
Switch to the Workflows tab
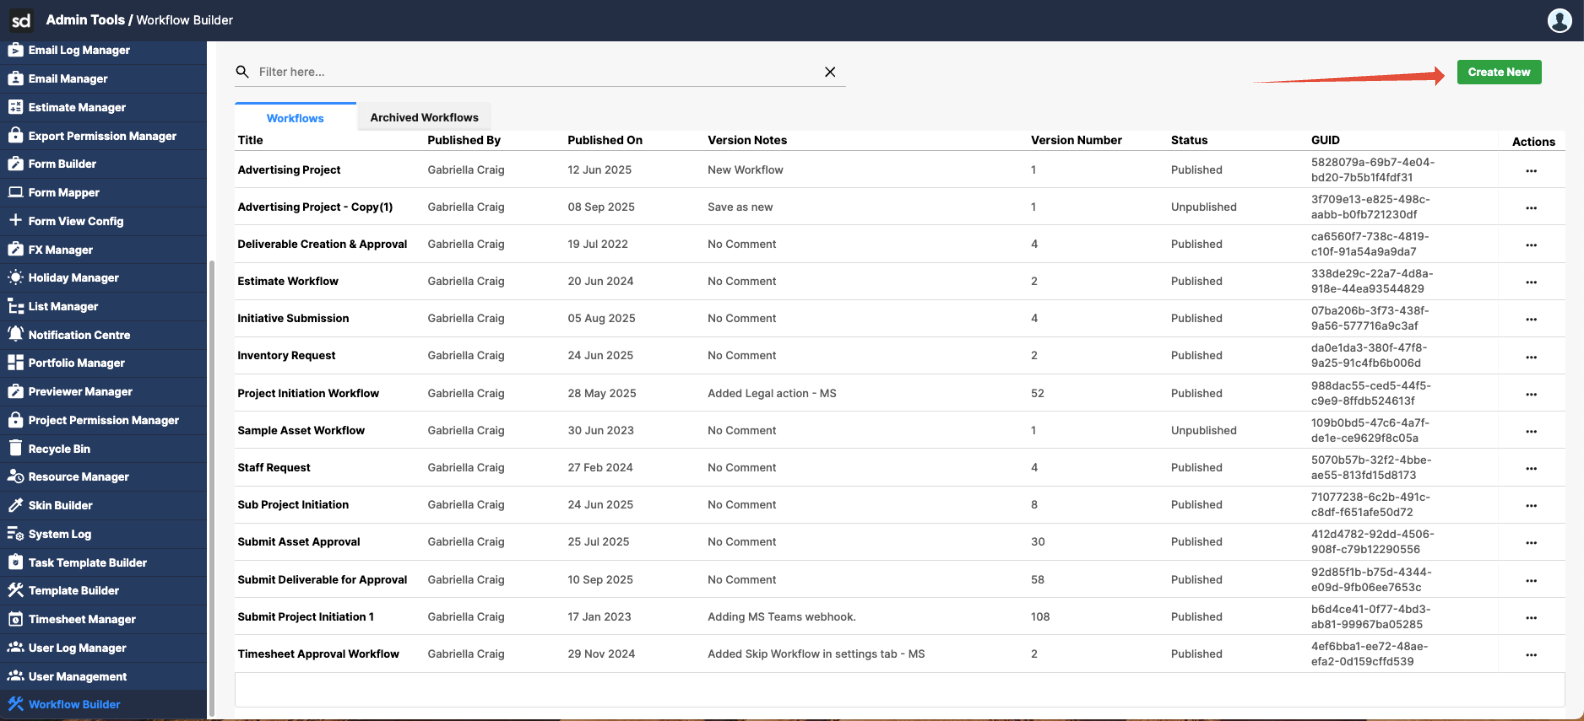click(x=295, y=118)
